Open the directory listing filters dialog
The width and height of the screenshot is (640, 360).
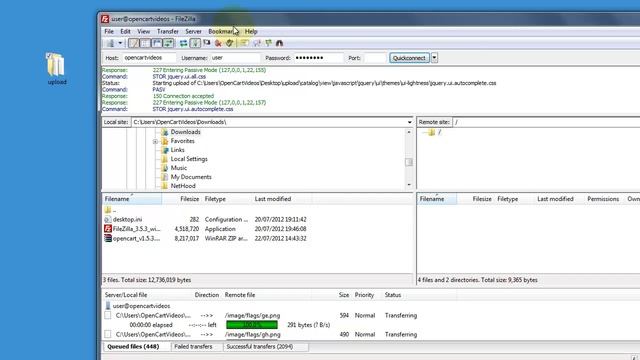pos(244,43)
